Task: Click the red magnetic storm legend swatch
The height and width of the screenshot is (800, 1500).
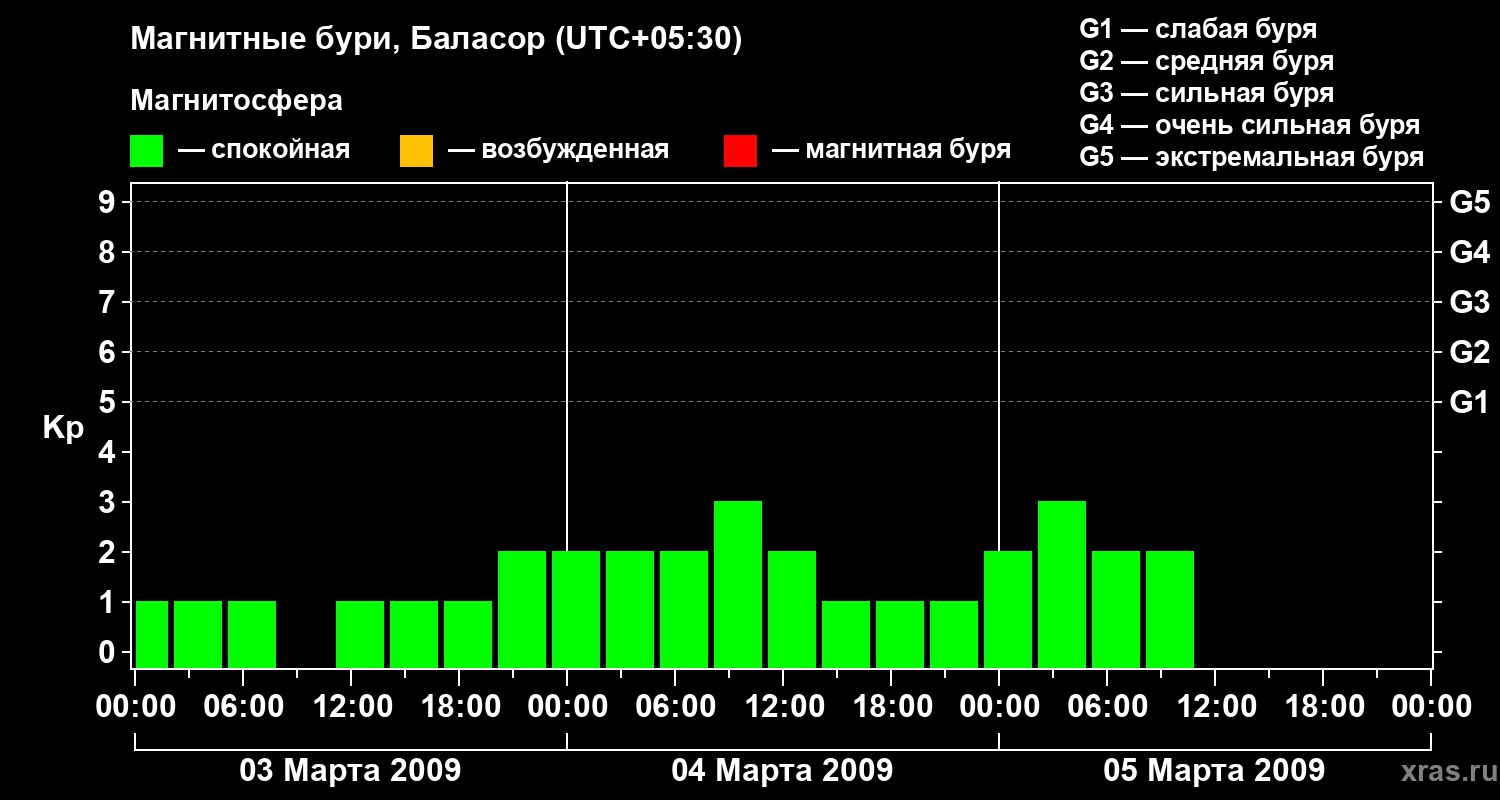Action: point(740,151)
